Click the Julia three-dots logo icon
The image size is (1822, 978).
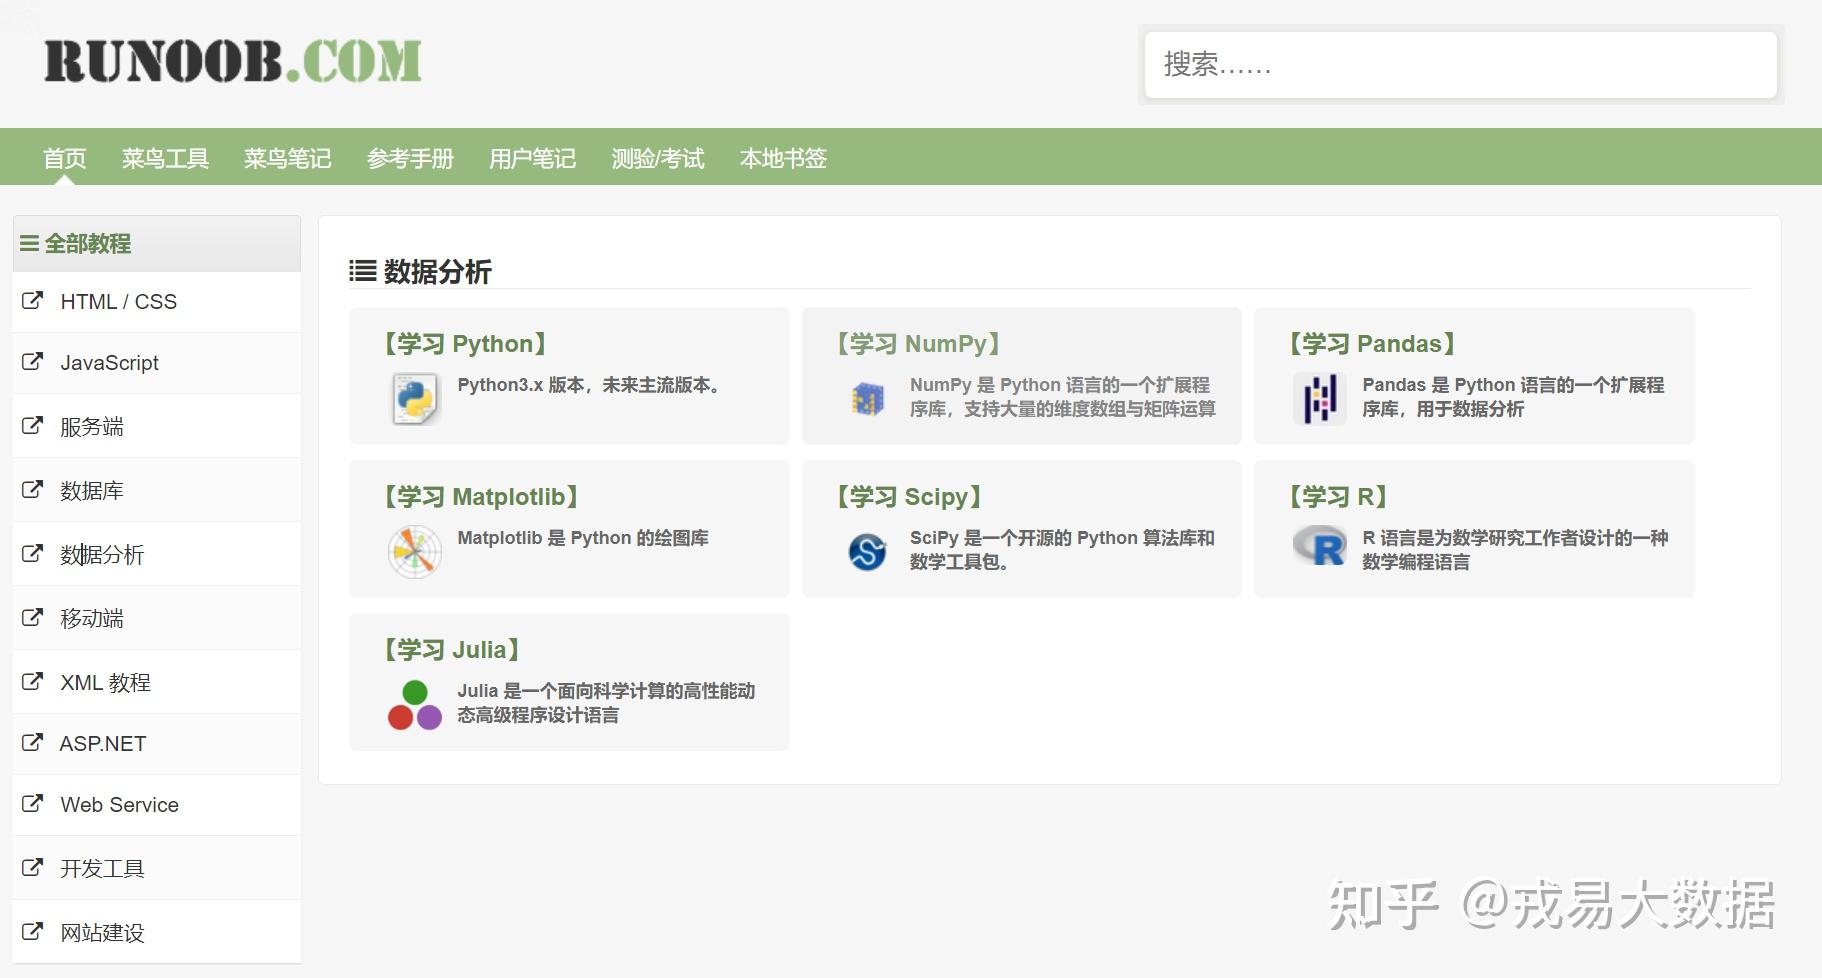tap(414, 705)
